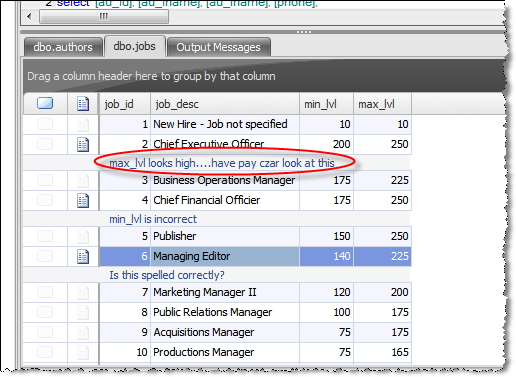The height and width of the screenshot is (377, 516).
Task: Check the row selector for Business Operations Manager
Action: (45, 180)
